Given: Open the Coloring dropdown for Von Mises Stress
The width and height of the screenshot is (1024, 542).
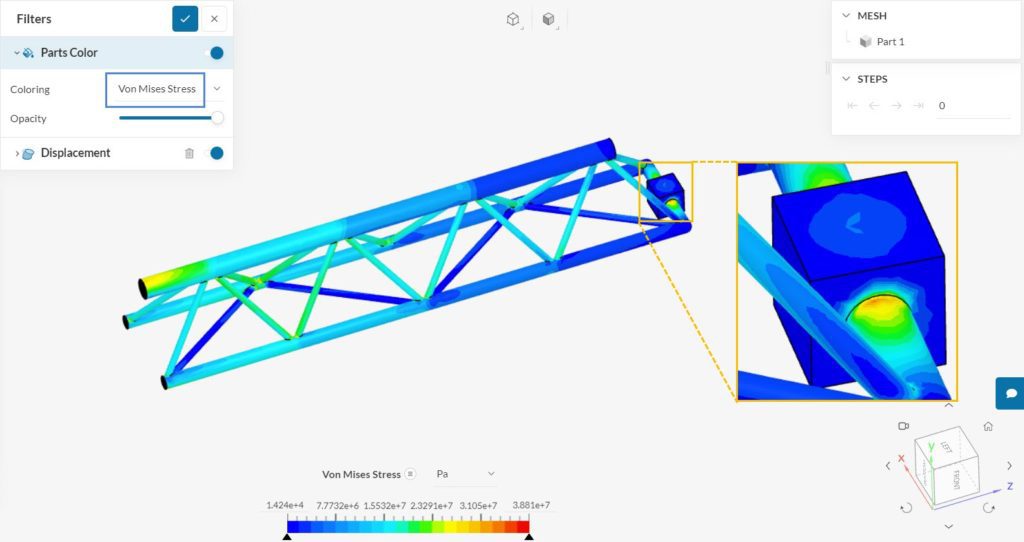Looking at the screenshot, I should pos(217,89).
